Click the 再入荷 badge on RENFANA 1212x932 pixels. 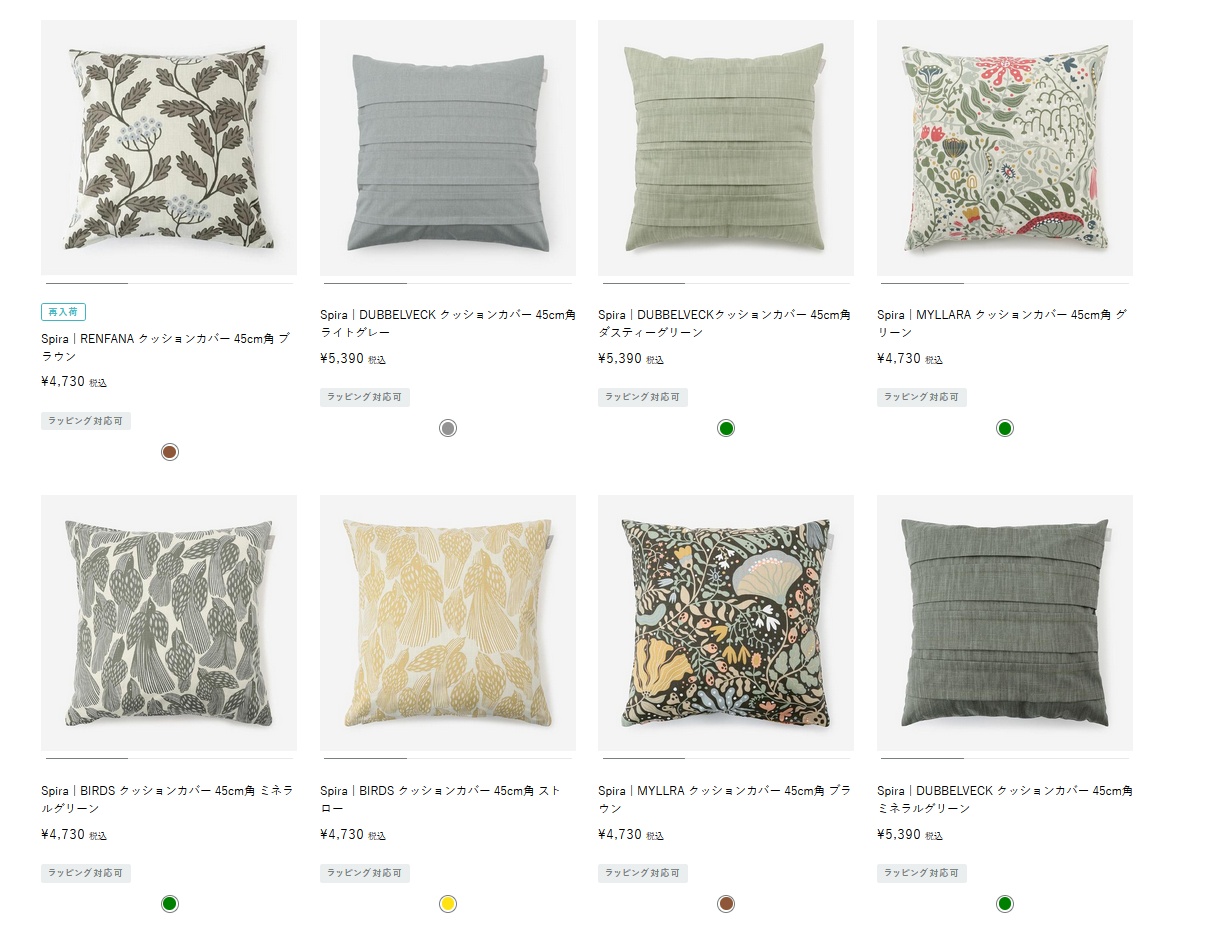point(63,312)
